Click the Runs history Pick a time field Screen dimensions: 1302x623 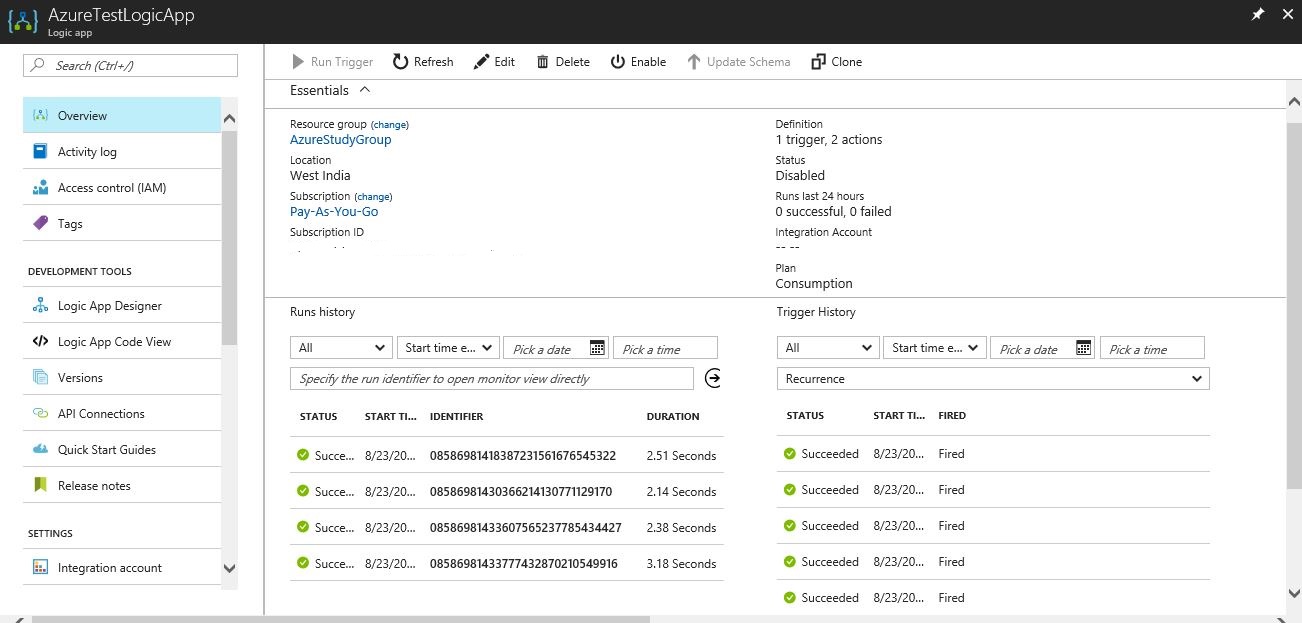coord(665,348)
